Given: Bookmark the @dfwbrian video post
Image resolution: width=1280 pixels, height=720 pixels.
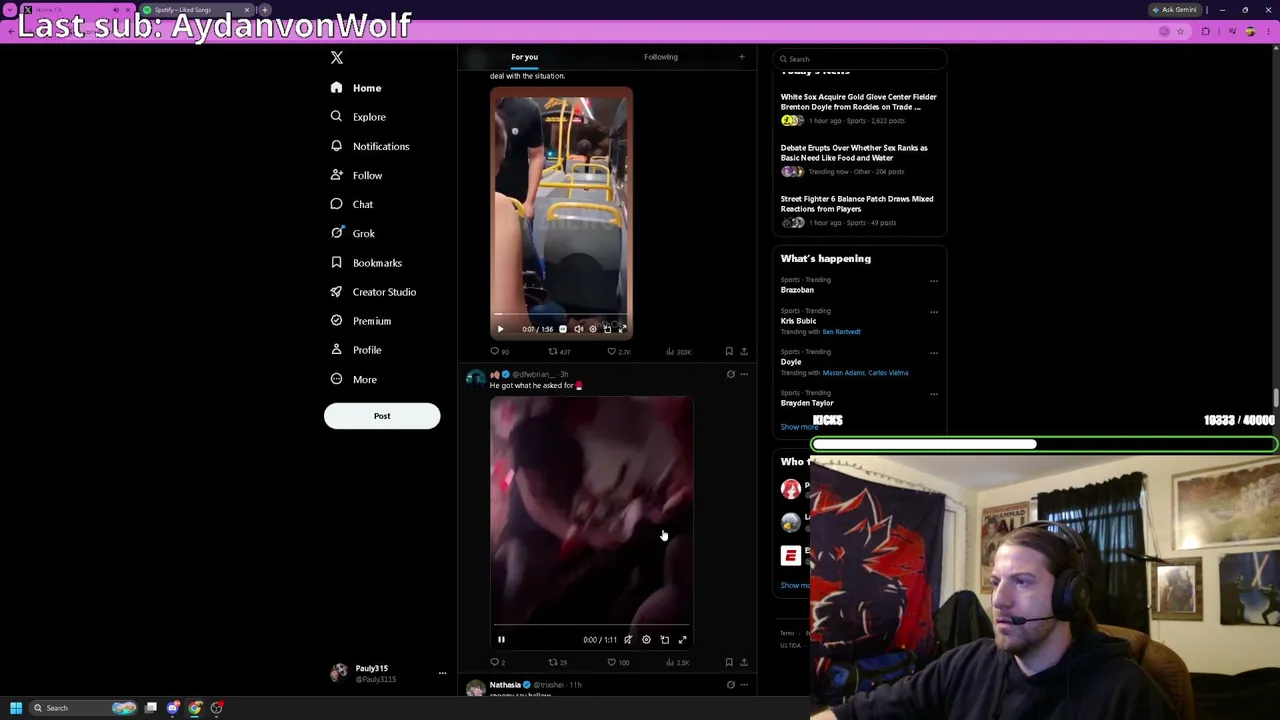Looking at the screenshot, I should [x=729, y=663].
